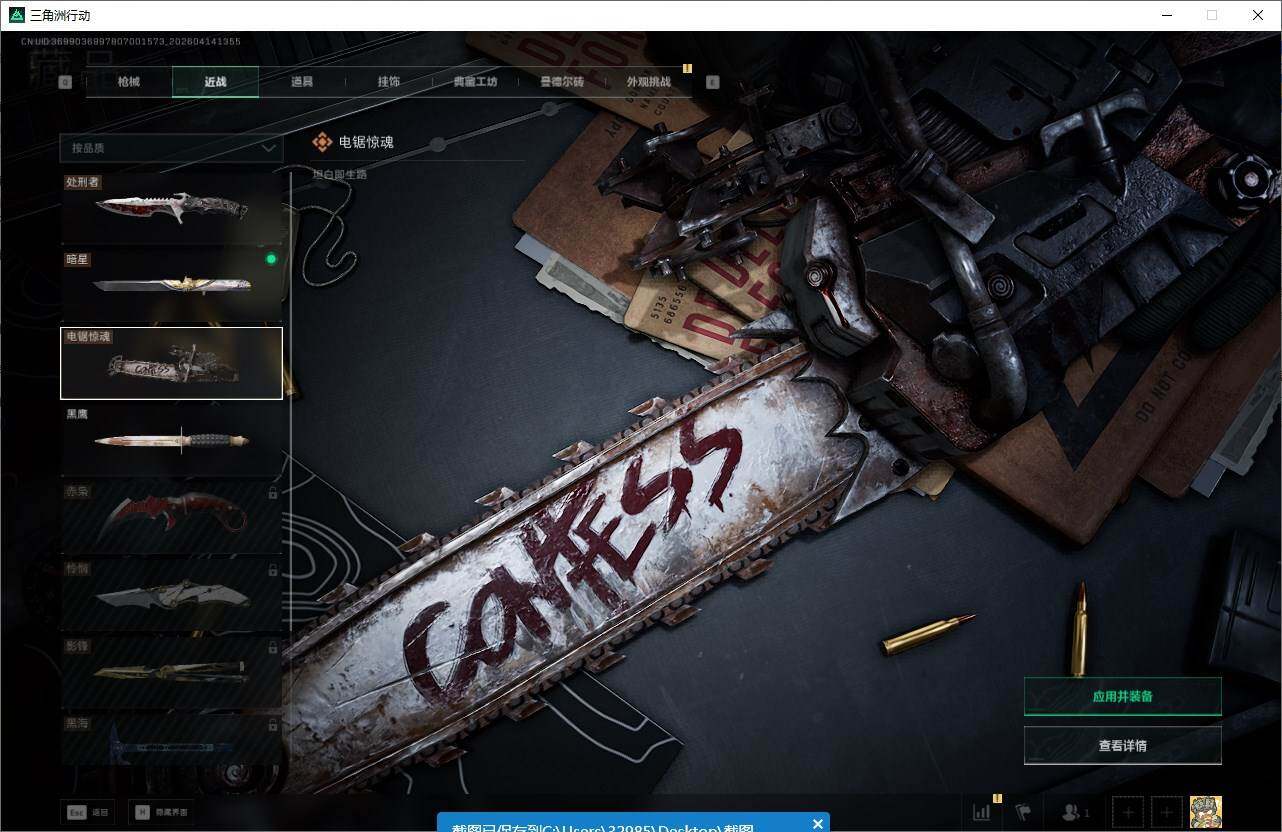Close the screenshot saved notification
Viewport: 1282px width, 832px height.
(817, 824)
